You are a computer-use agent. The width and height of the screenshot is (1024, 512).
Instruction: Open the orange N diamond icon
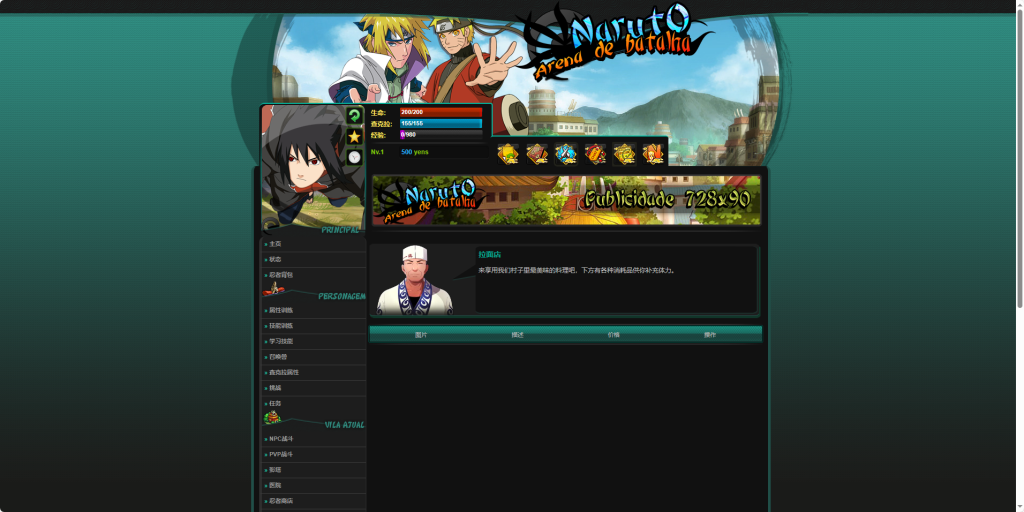[x=653, y=154]
